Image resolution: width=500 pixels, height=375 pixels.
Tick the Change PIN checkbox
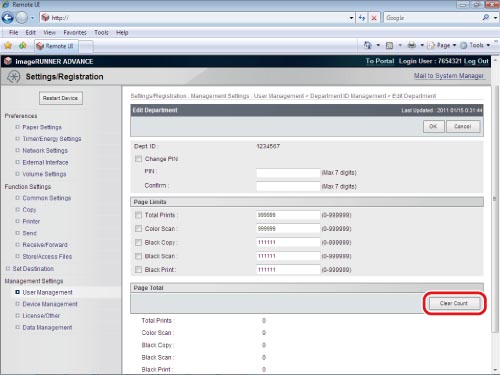(x=138, y=159)
